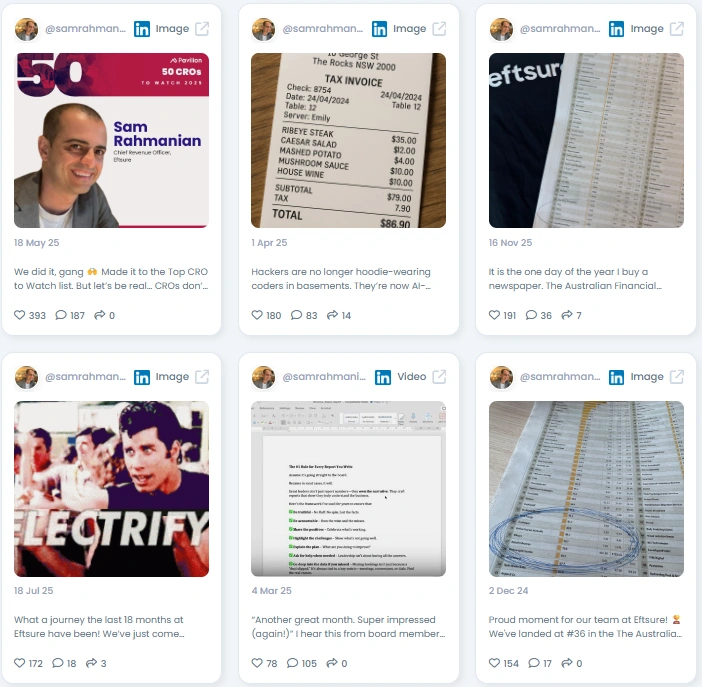Click heart icon on the 4 Mar 25 video post

pyautogui.click(x=257, y=663)
